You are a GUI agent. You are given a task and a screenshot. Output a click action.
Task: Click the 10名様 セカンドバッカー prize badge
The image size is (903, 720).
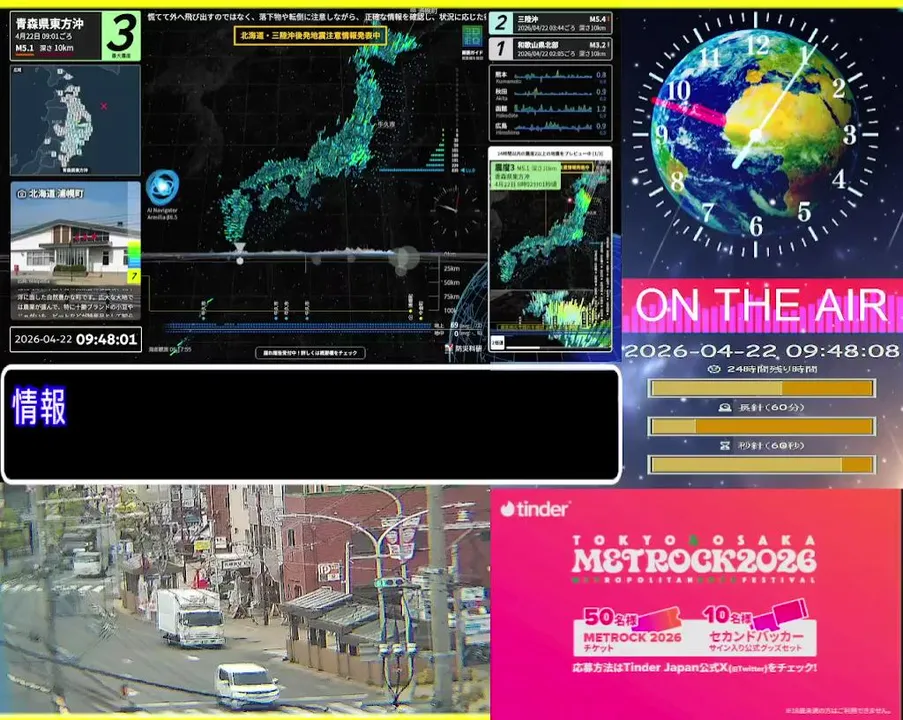[756, 628]
